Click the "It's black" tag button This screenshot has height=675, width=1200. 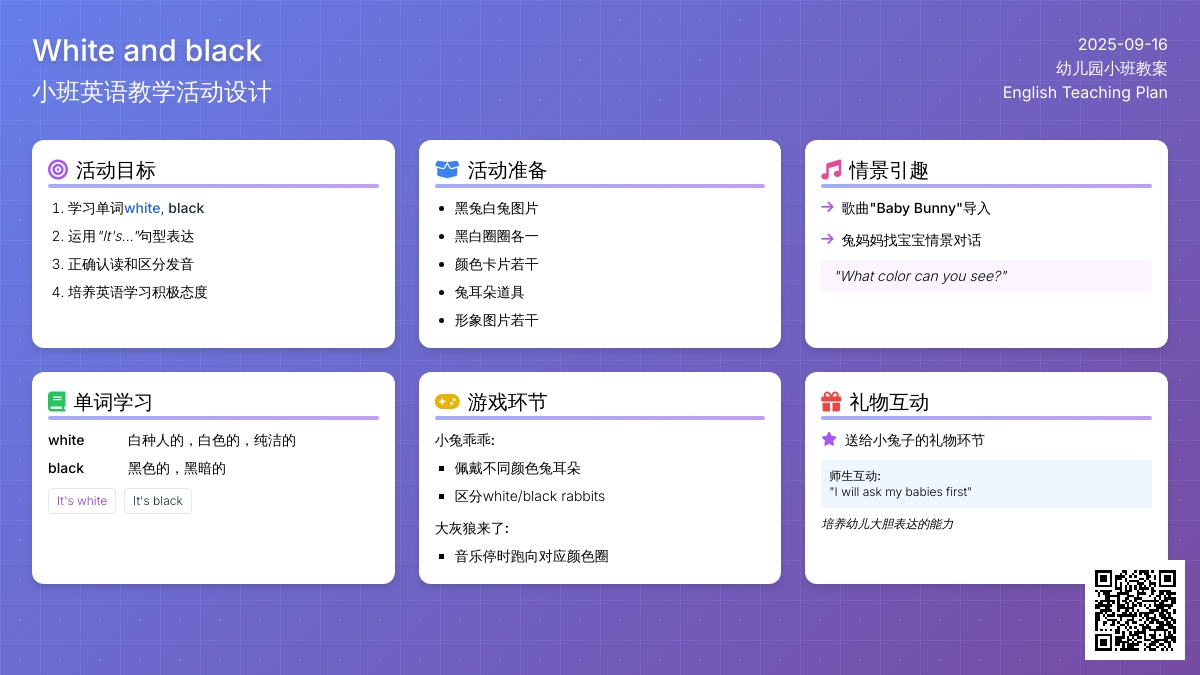point(158,501)
